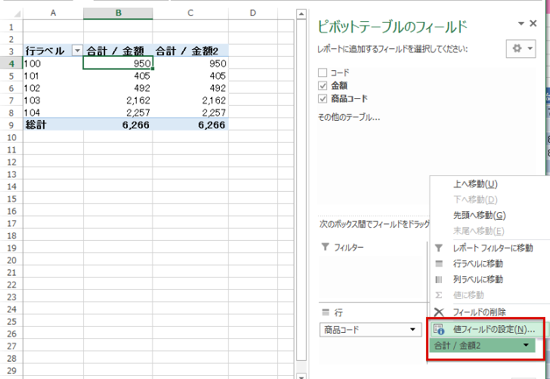Viewport: 550px width, 379px height.
Task: Choose 先頭へ移動(G) from the menu
Action: coord(479,215)
